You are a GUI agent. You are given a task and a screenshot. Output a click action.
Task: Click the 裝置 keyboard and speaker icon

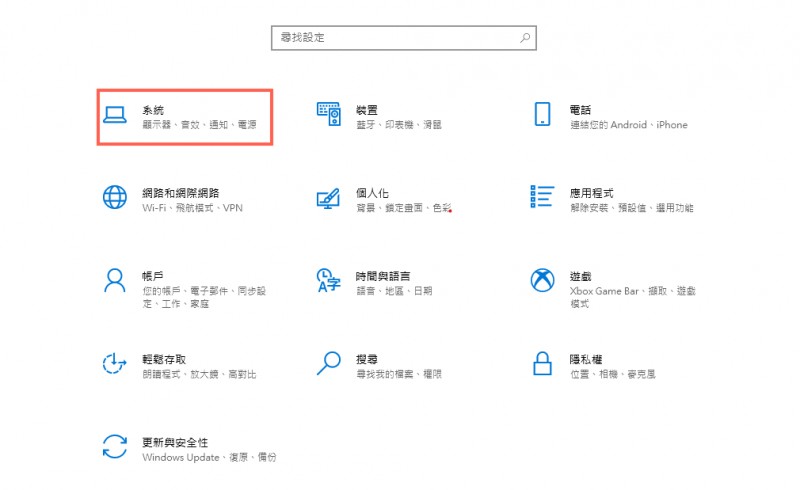coord(329,114)
